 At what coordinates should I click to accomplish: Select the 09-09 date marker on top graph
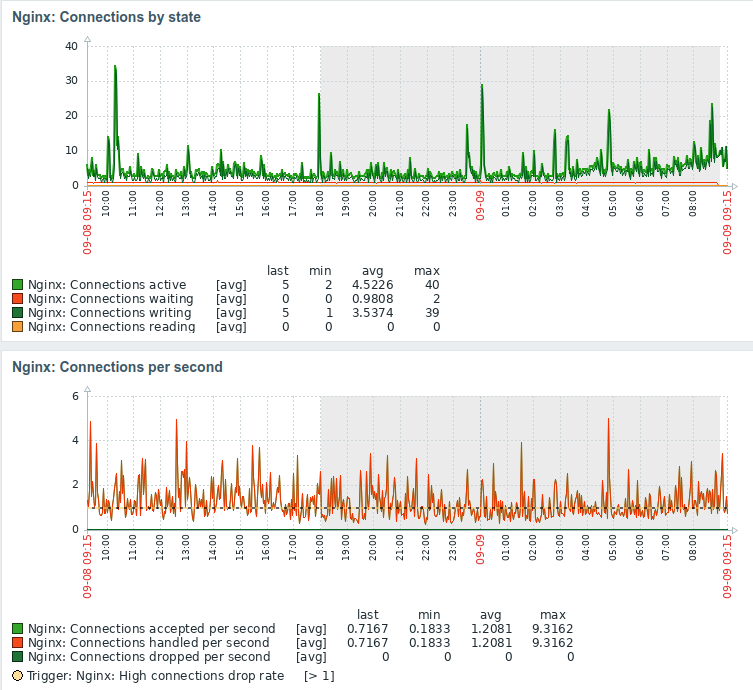click(480, 206)
